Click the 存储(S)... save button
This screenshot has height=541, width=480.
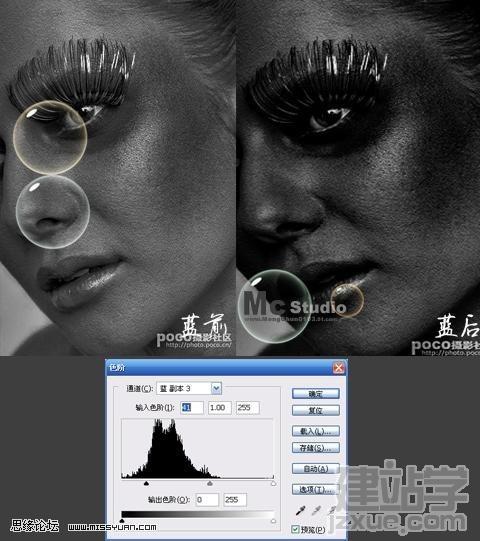pos(316,448)
